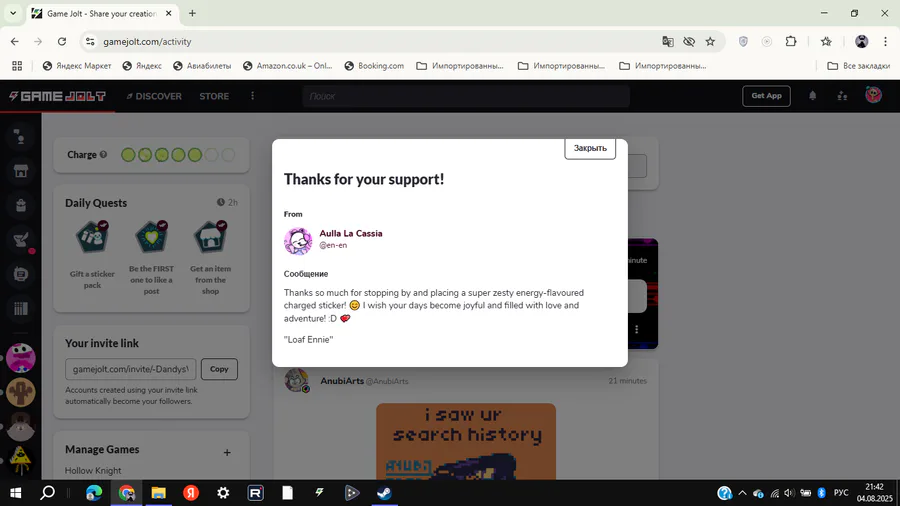Open the Chrome apps grid icon
Viewport: 900px width, 506px height.
[x=17, y=66]
